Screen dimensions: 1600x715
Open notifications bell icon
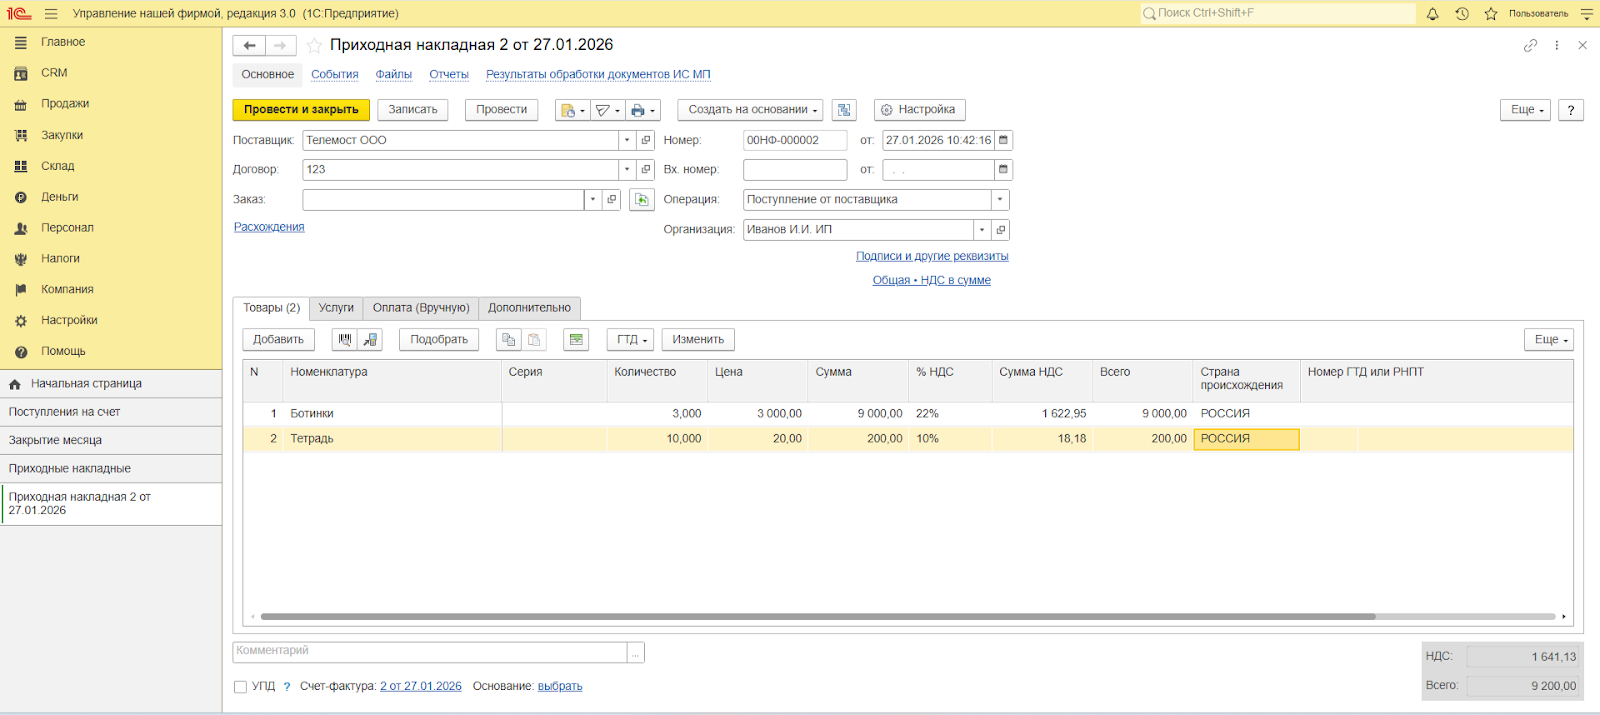(x=1432, y=14)
